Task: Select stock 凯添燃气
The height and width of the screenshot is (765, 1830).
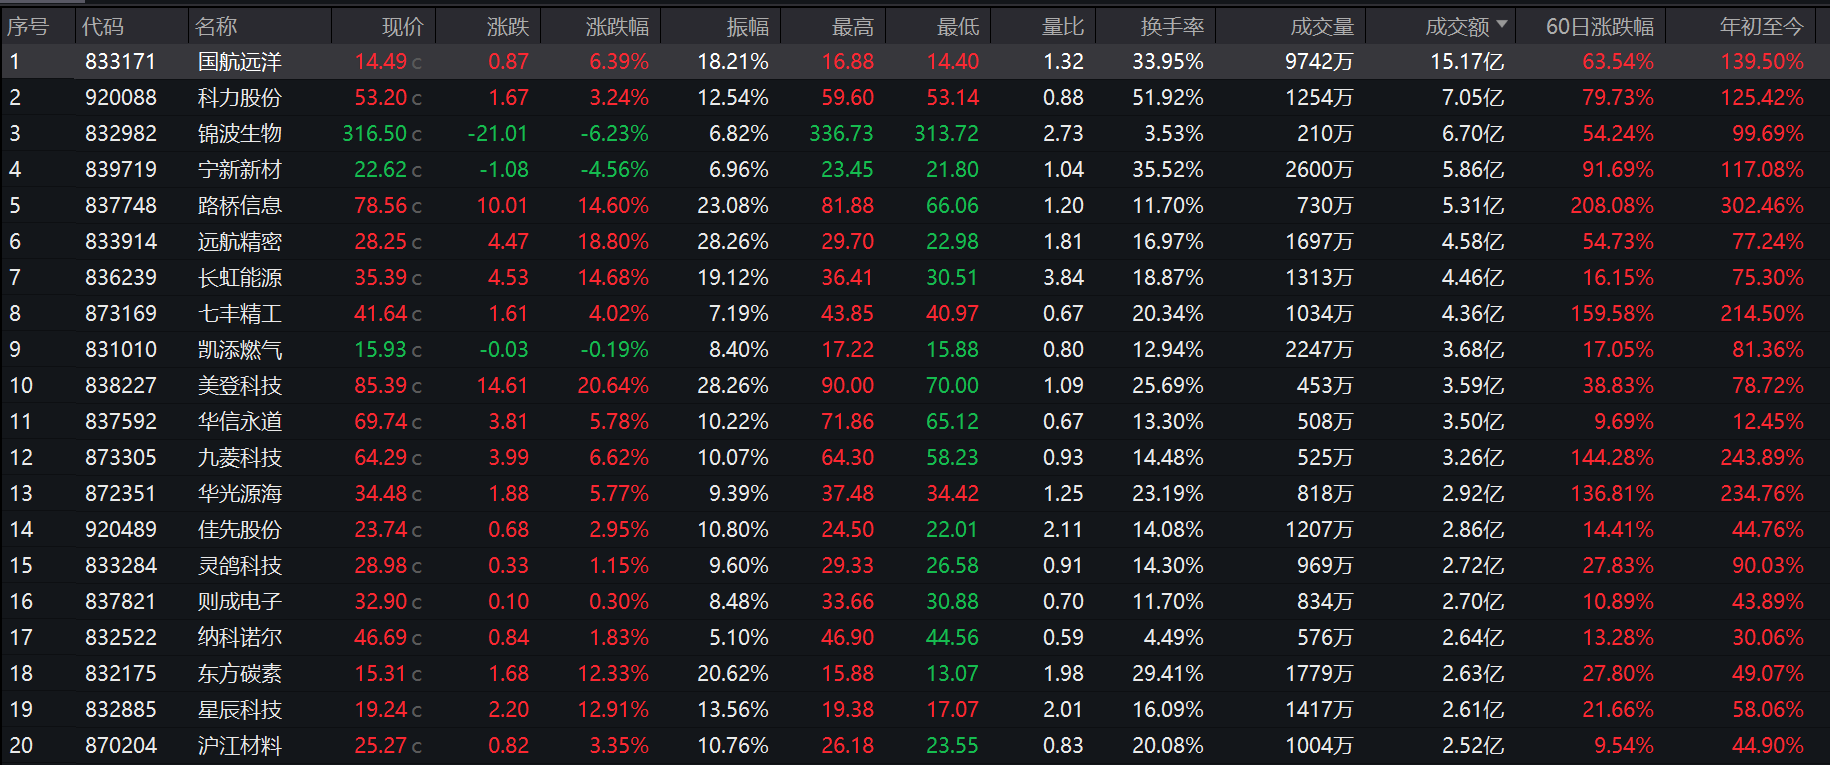Action: (x=240, y=350)
